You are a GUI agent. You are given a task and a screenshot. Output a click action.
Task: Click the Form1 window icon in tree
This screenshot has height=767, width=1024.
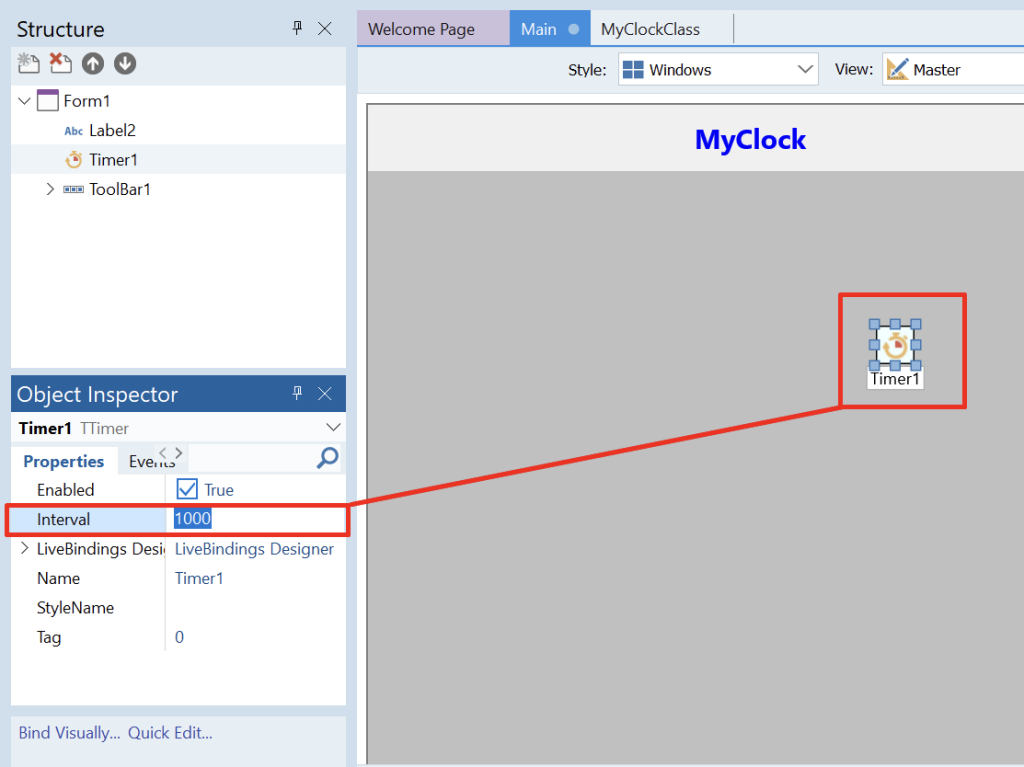(48, 101)
